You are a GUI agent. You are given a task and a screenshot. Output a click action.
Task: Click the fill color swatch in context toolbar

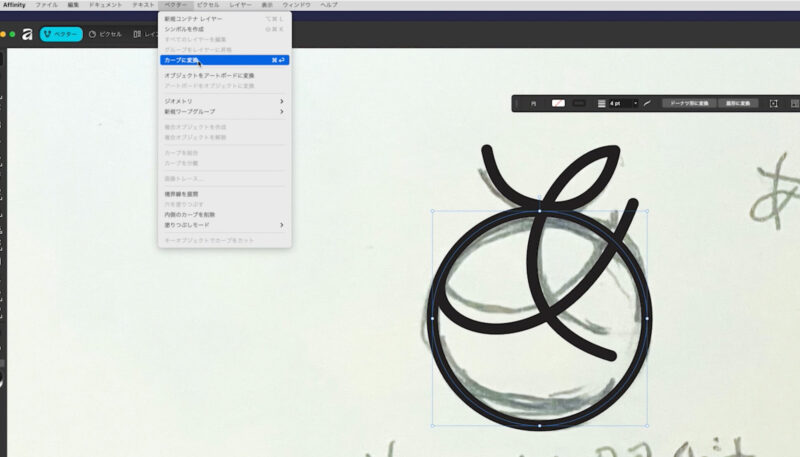tap(558, 103)
